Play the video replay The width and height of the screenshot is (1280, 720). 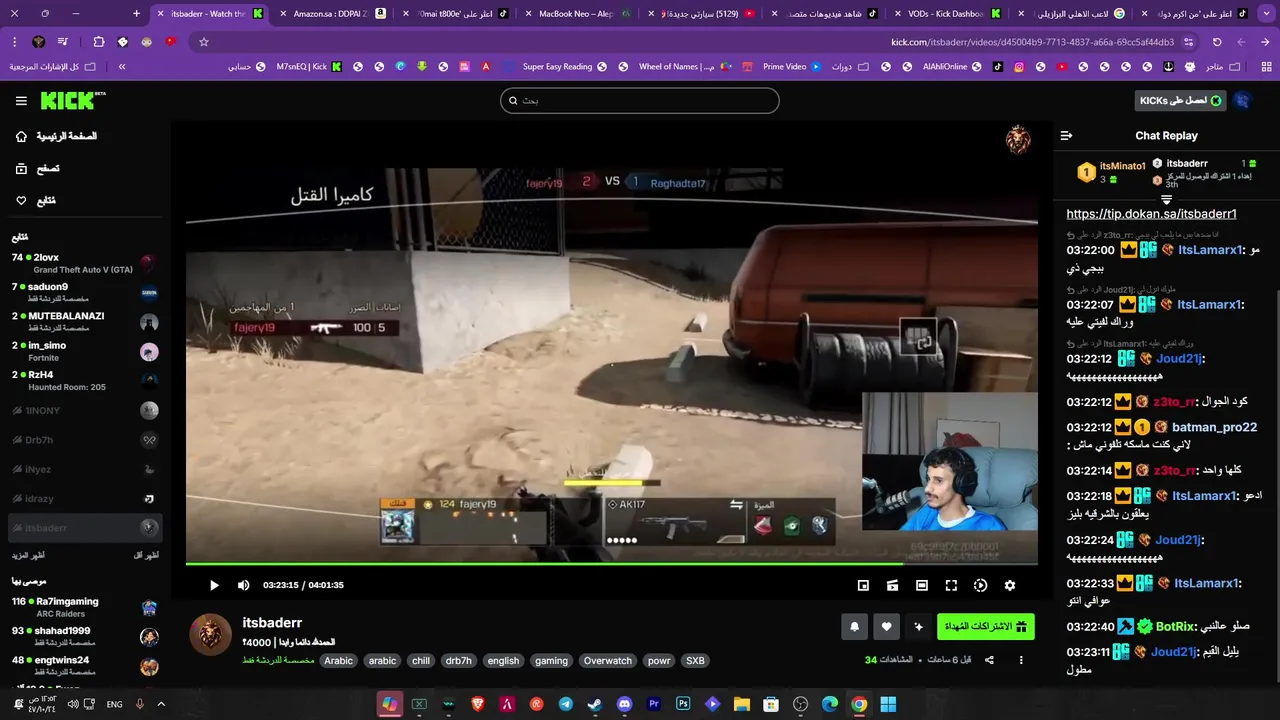tap(214, 585)
